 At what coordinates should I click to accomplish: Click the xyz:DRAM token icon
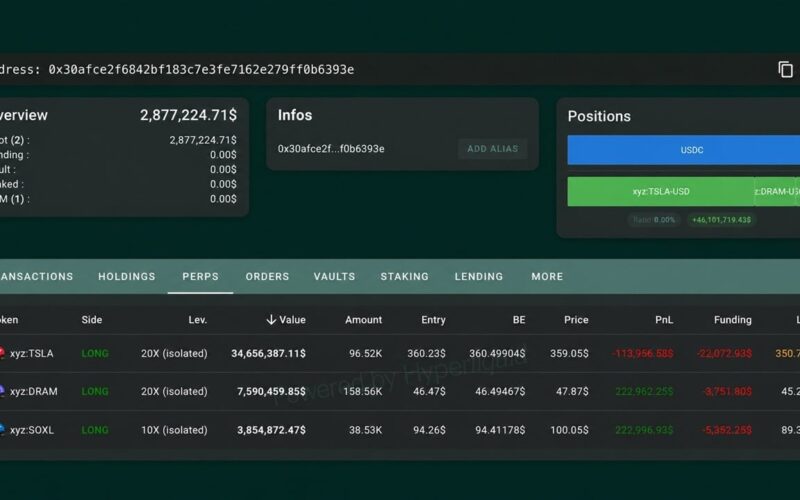pos(2,391)
